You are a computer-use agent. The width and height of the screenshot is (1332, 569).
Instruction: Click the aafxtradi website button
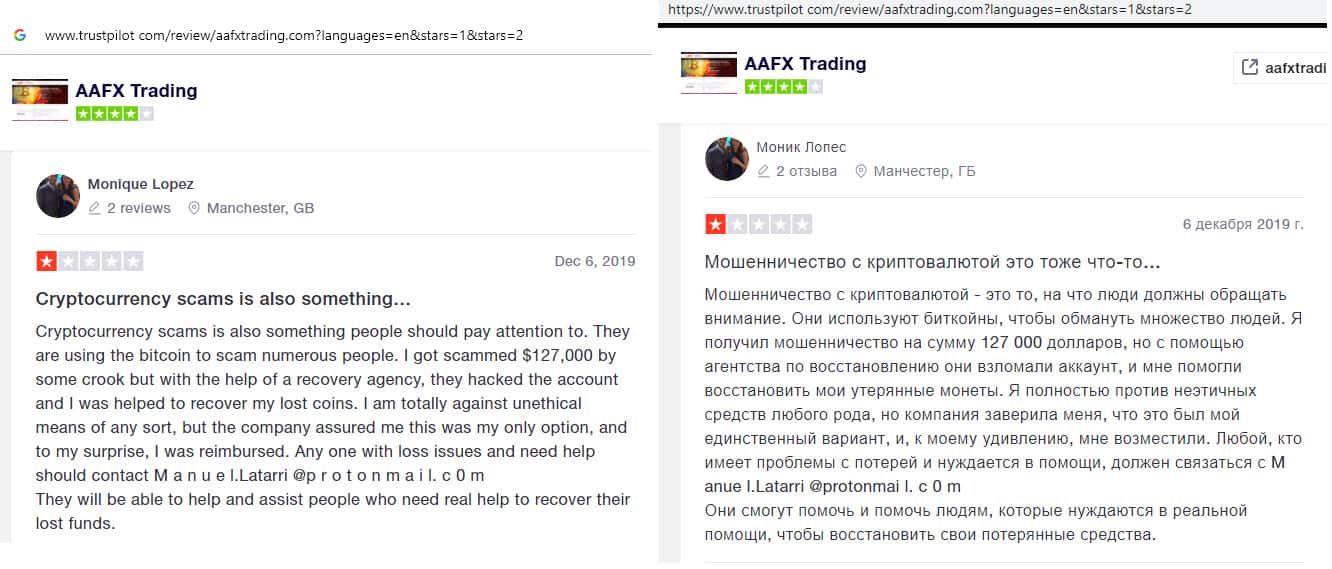[x=1283, y=67]
